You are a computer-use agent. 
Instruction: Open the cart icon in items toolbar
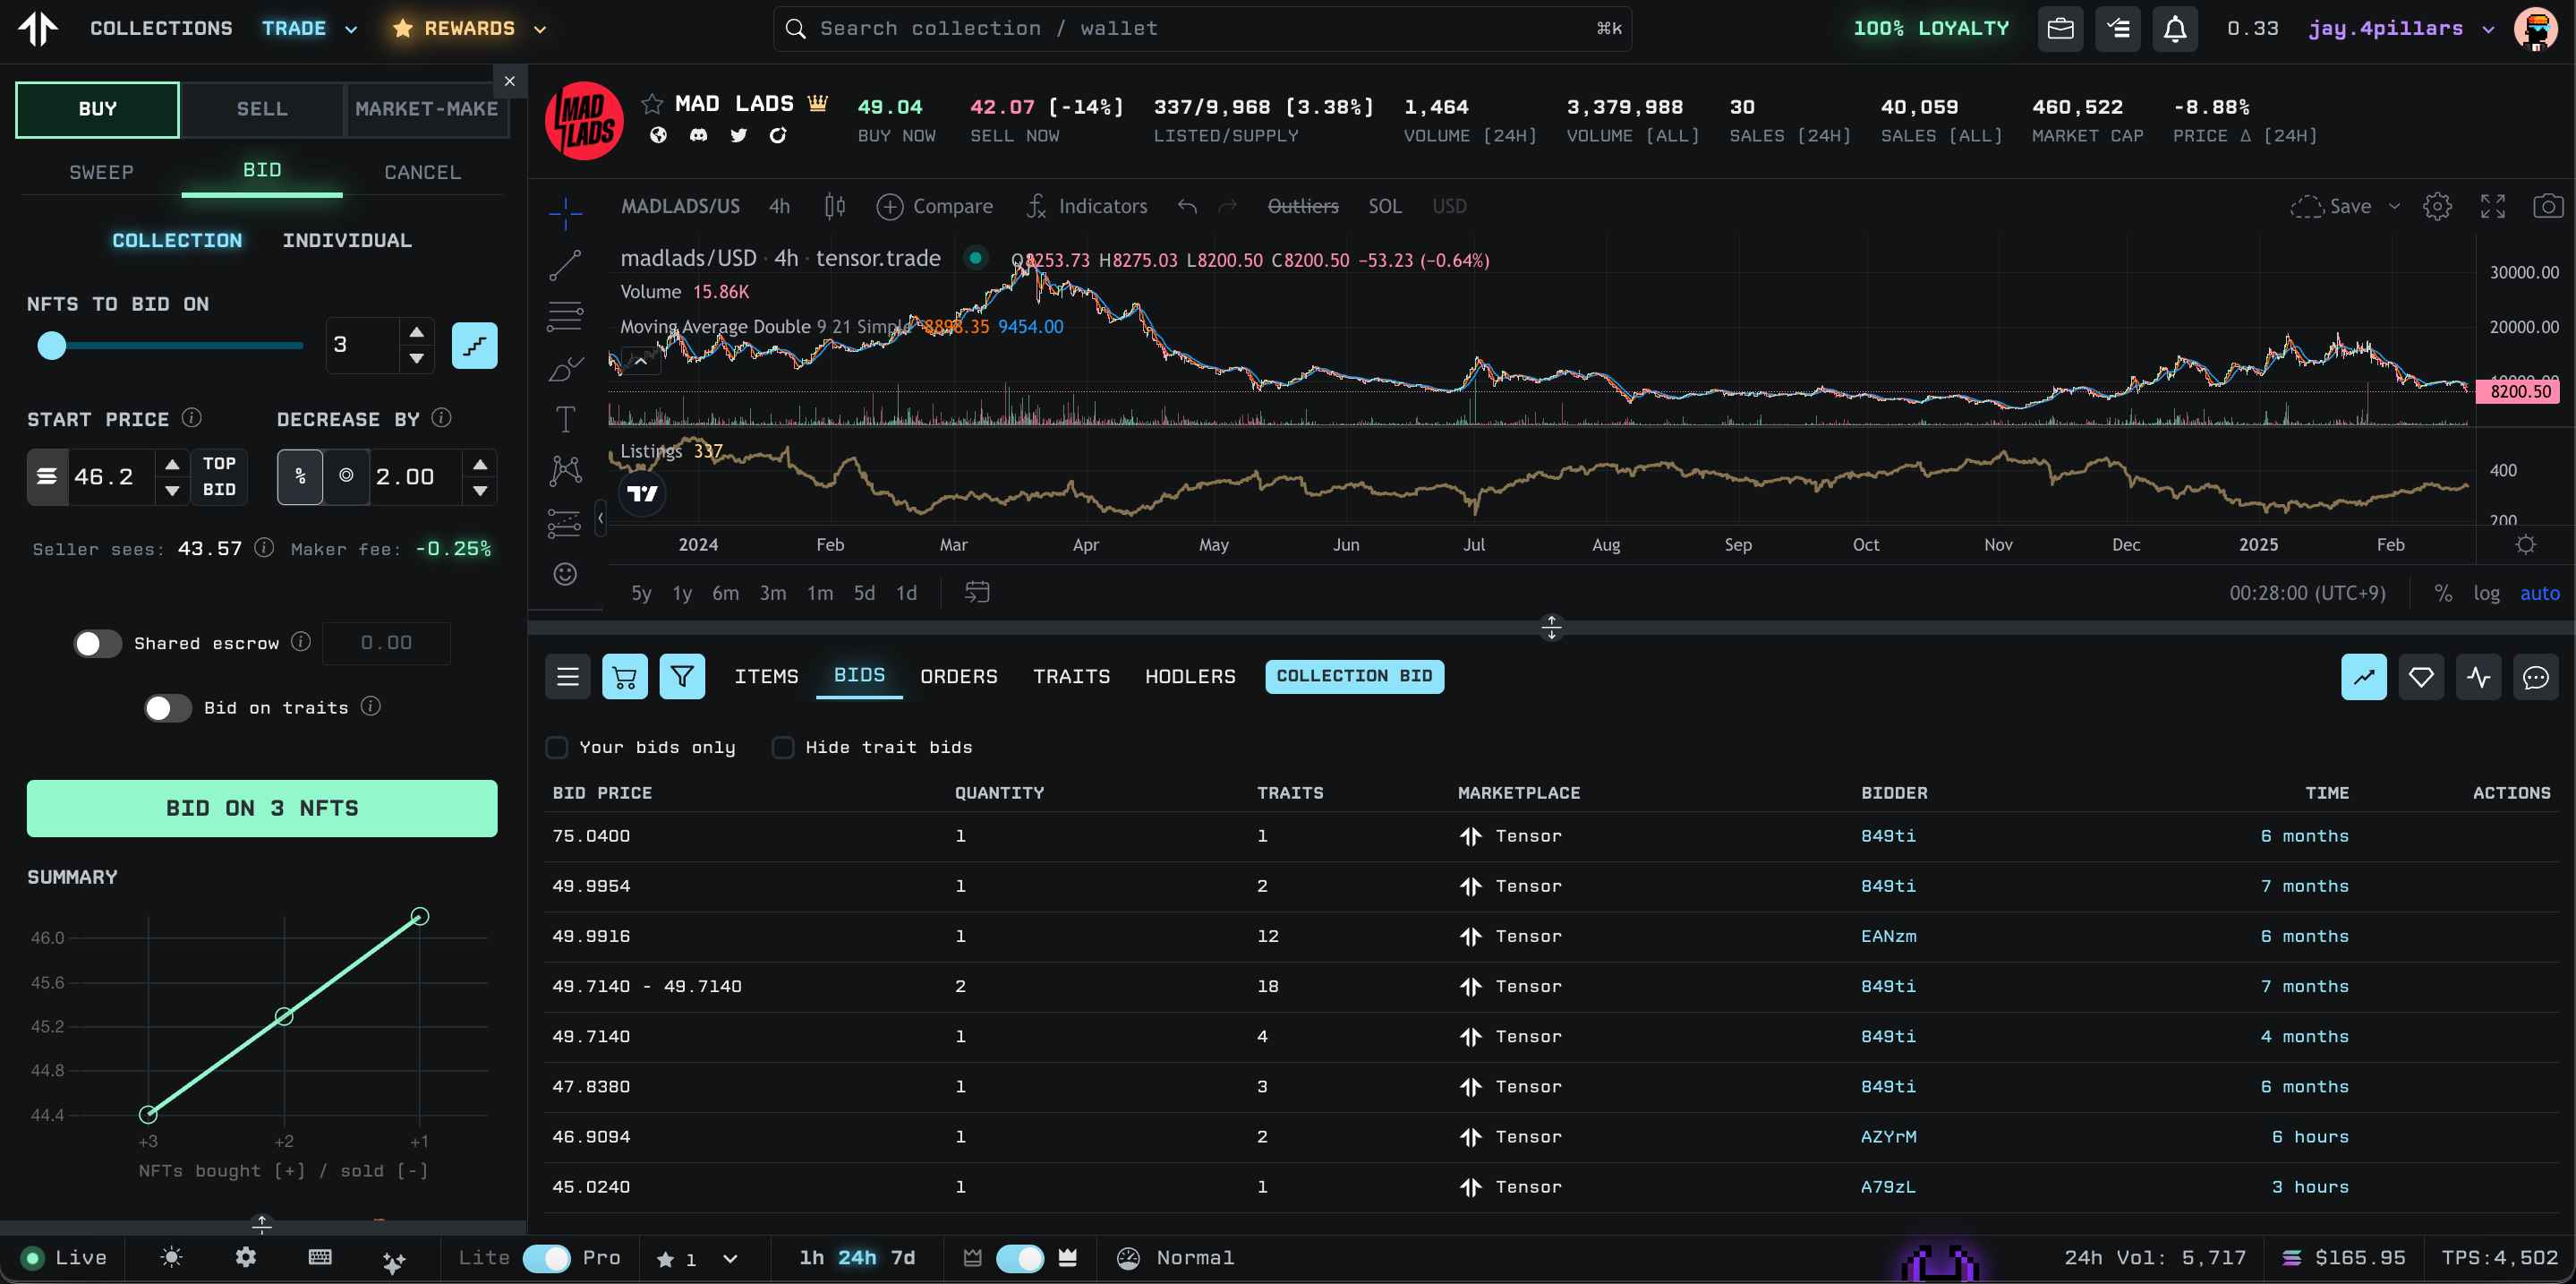click(625, 677)
